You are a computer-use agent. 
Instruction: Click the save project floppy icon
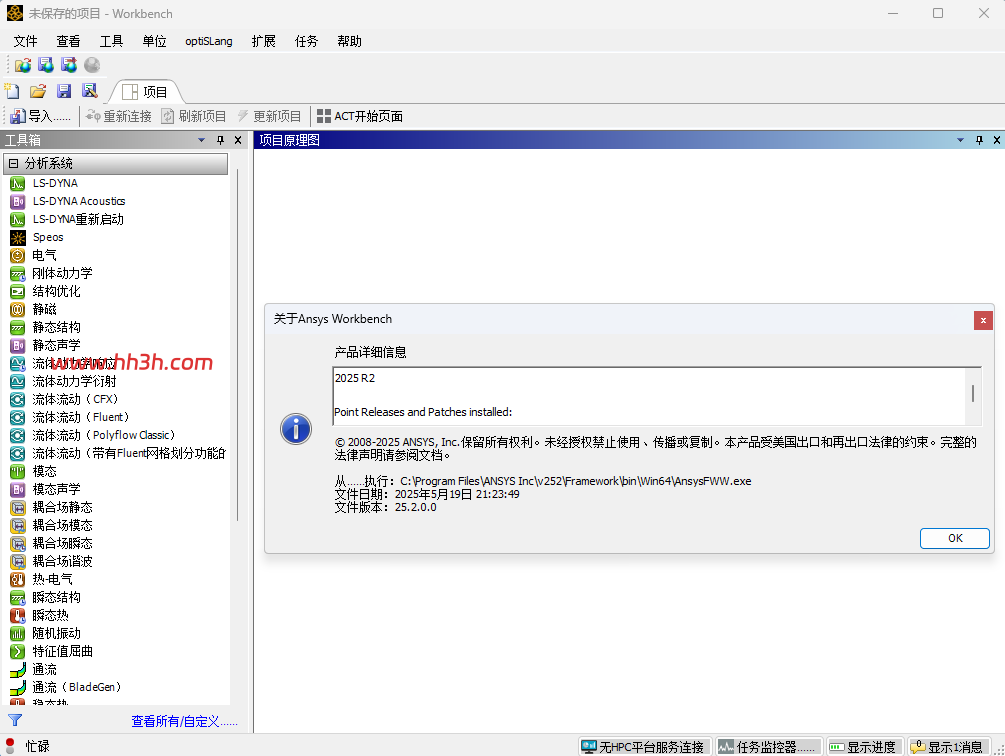point(64,91)
